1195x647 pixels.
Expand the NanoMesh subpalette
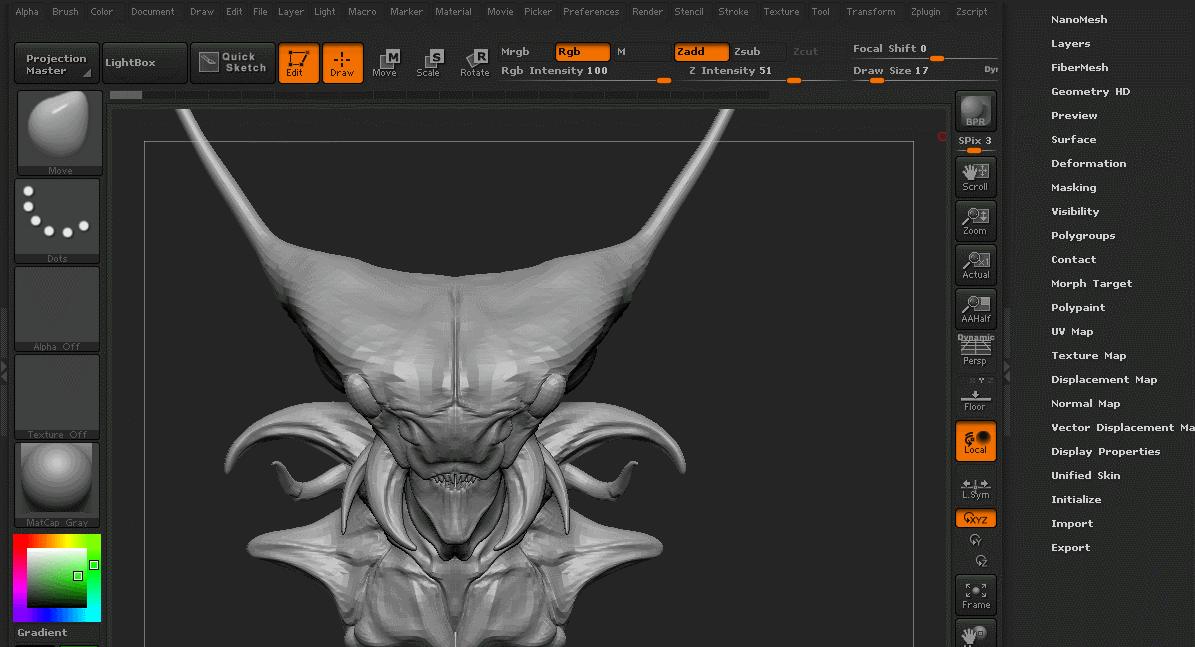[x=1079, y=20]
